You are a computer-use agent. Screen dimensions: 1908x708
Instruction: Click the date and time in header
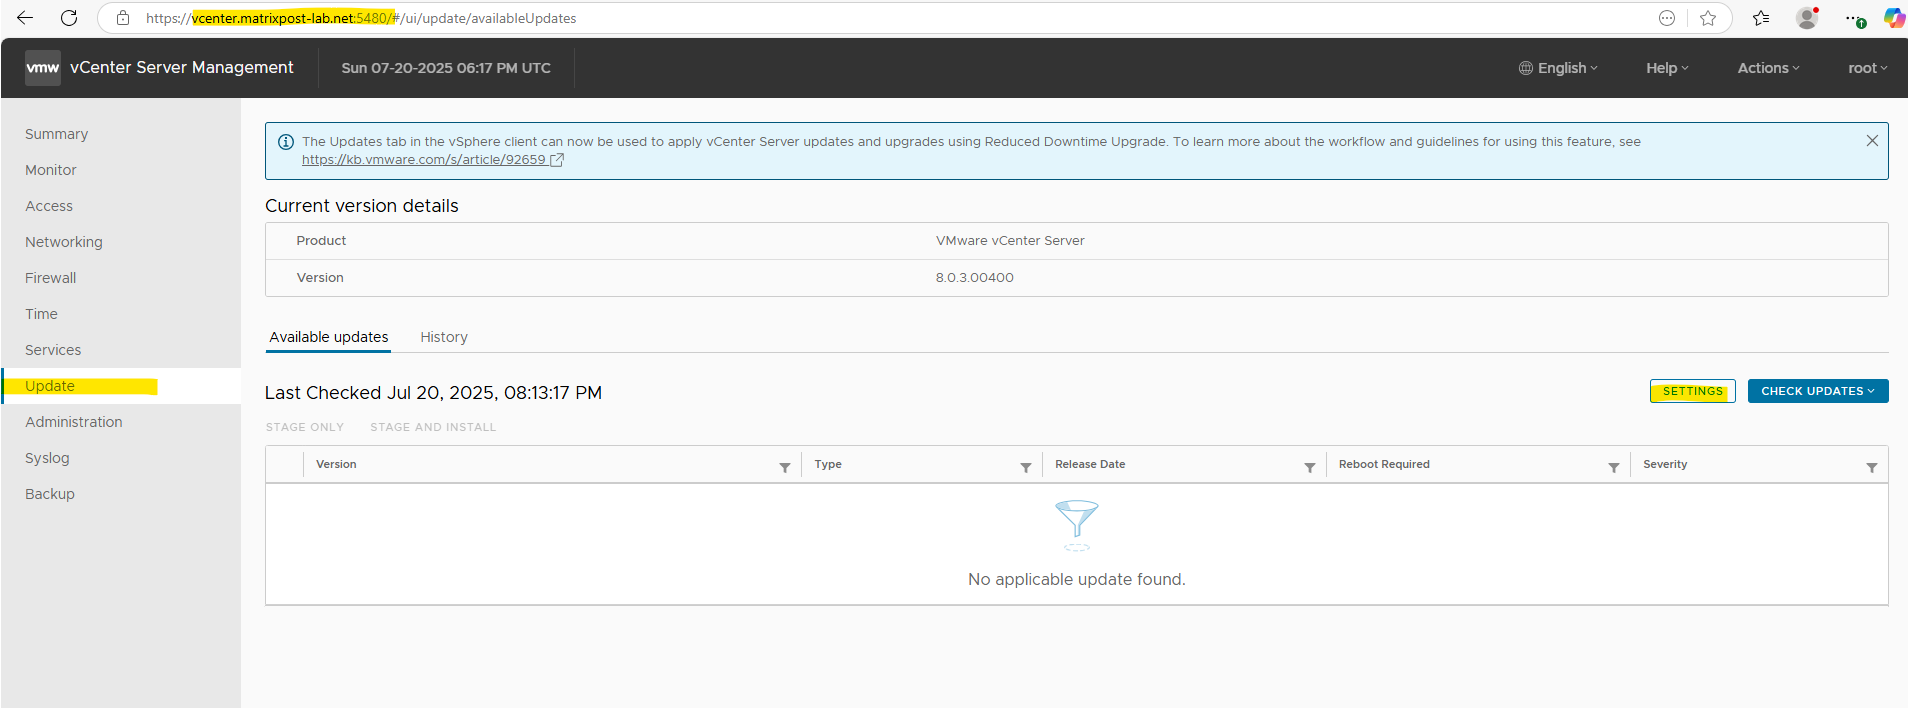446,68
